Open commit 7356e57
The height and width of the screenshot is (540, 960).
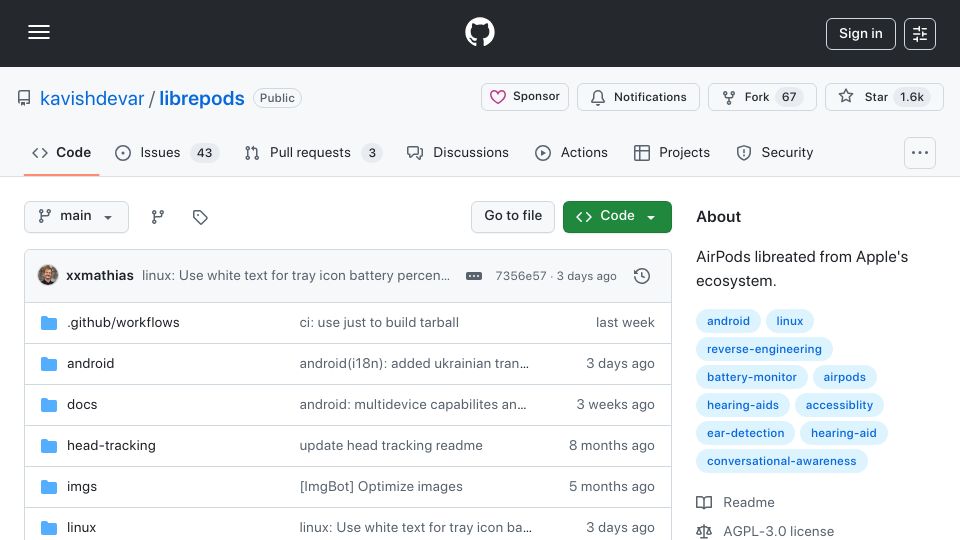[x=520, y=276]
